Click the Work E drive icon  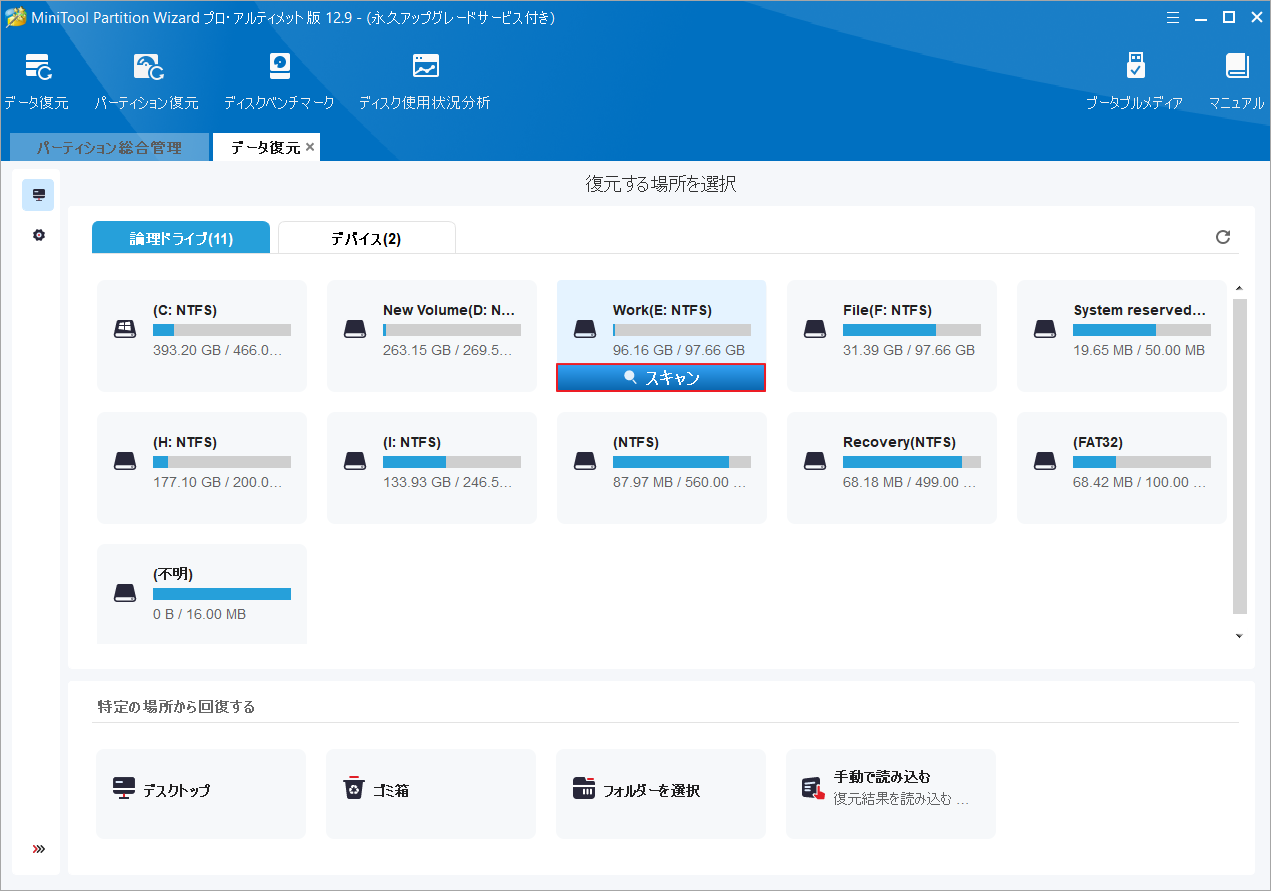[x=584, y=329]
